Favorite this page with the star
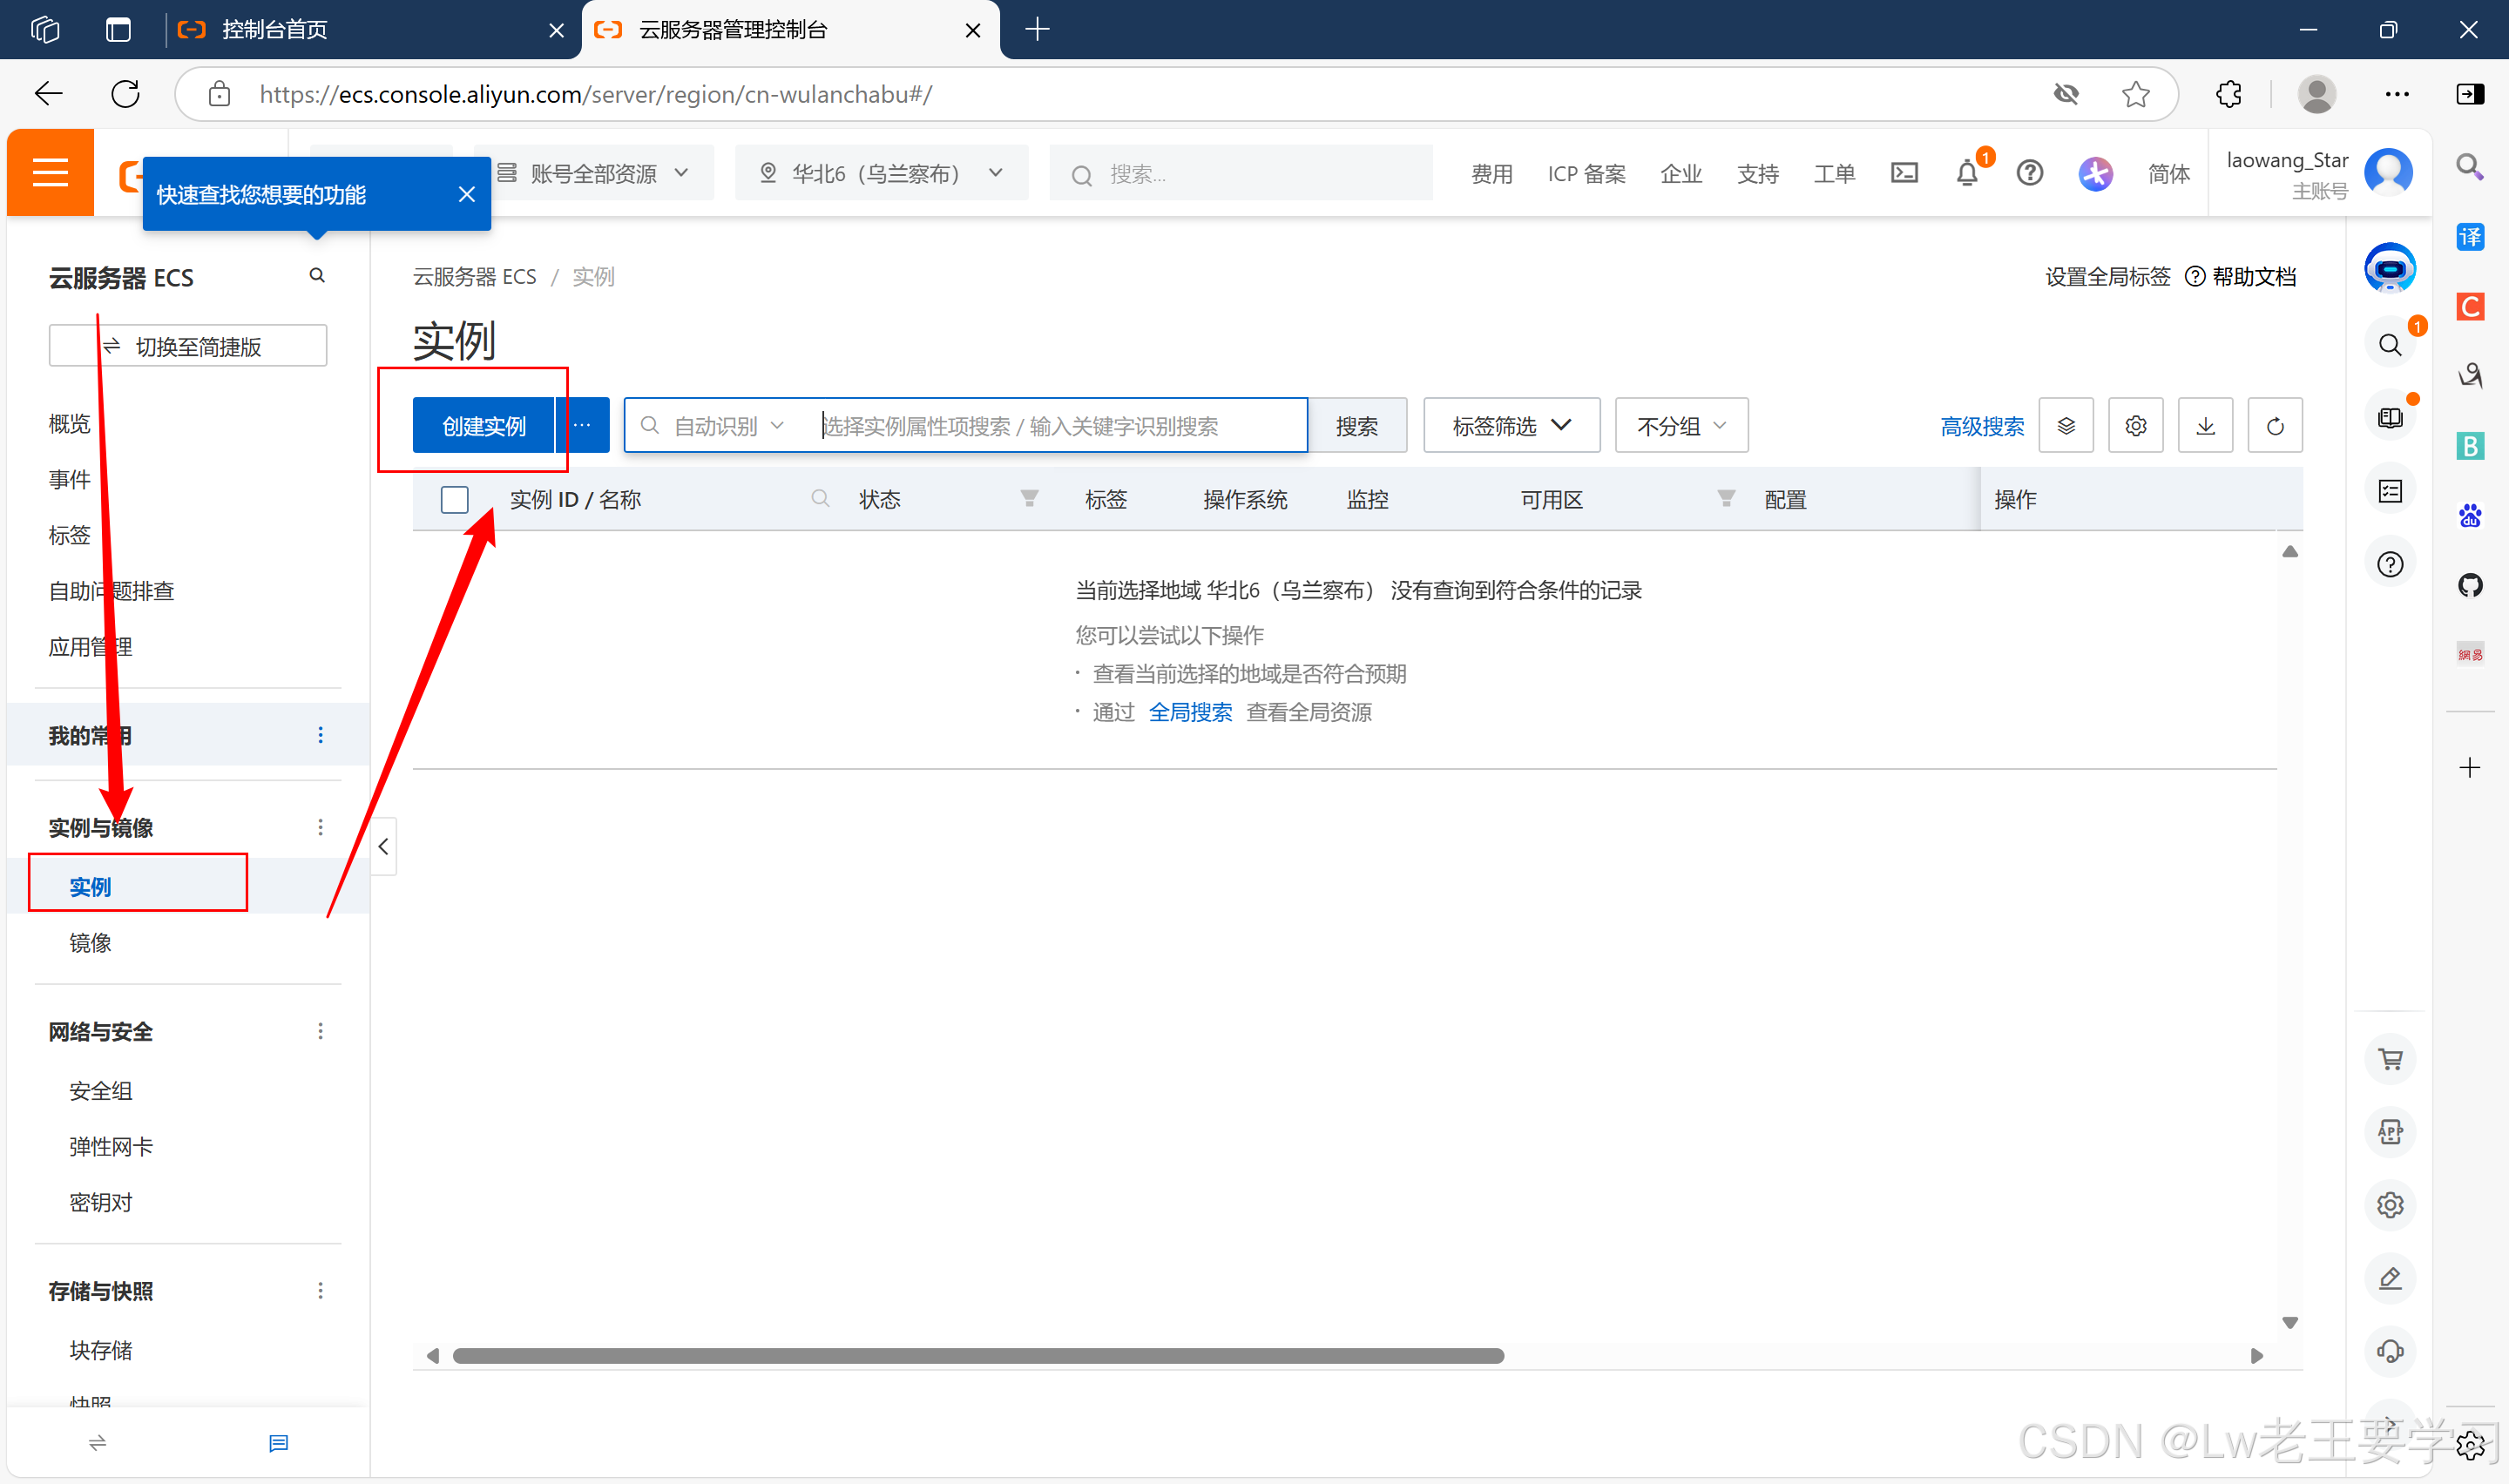This screenshot has width=2509, height=1484. [2135, 94]
